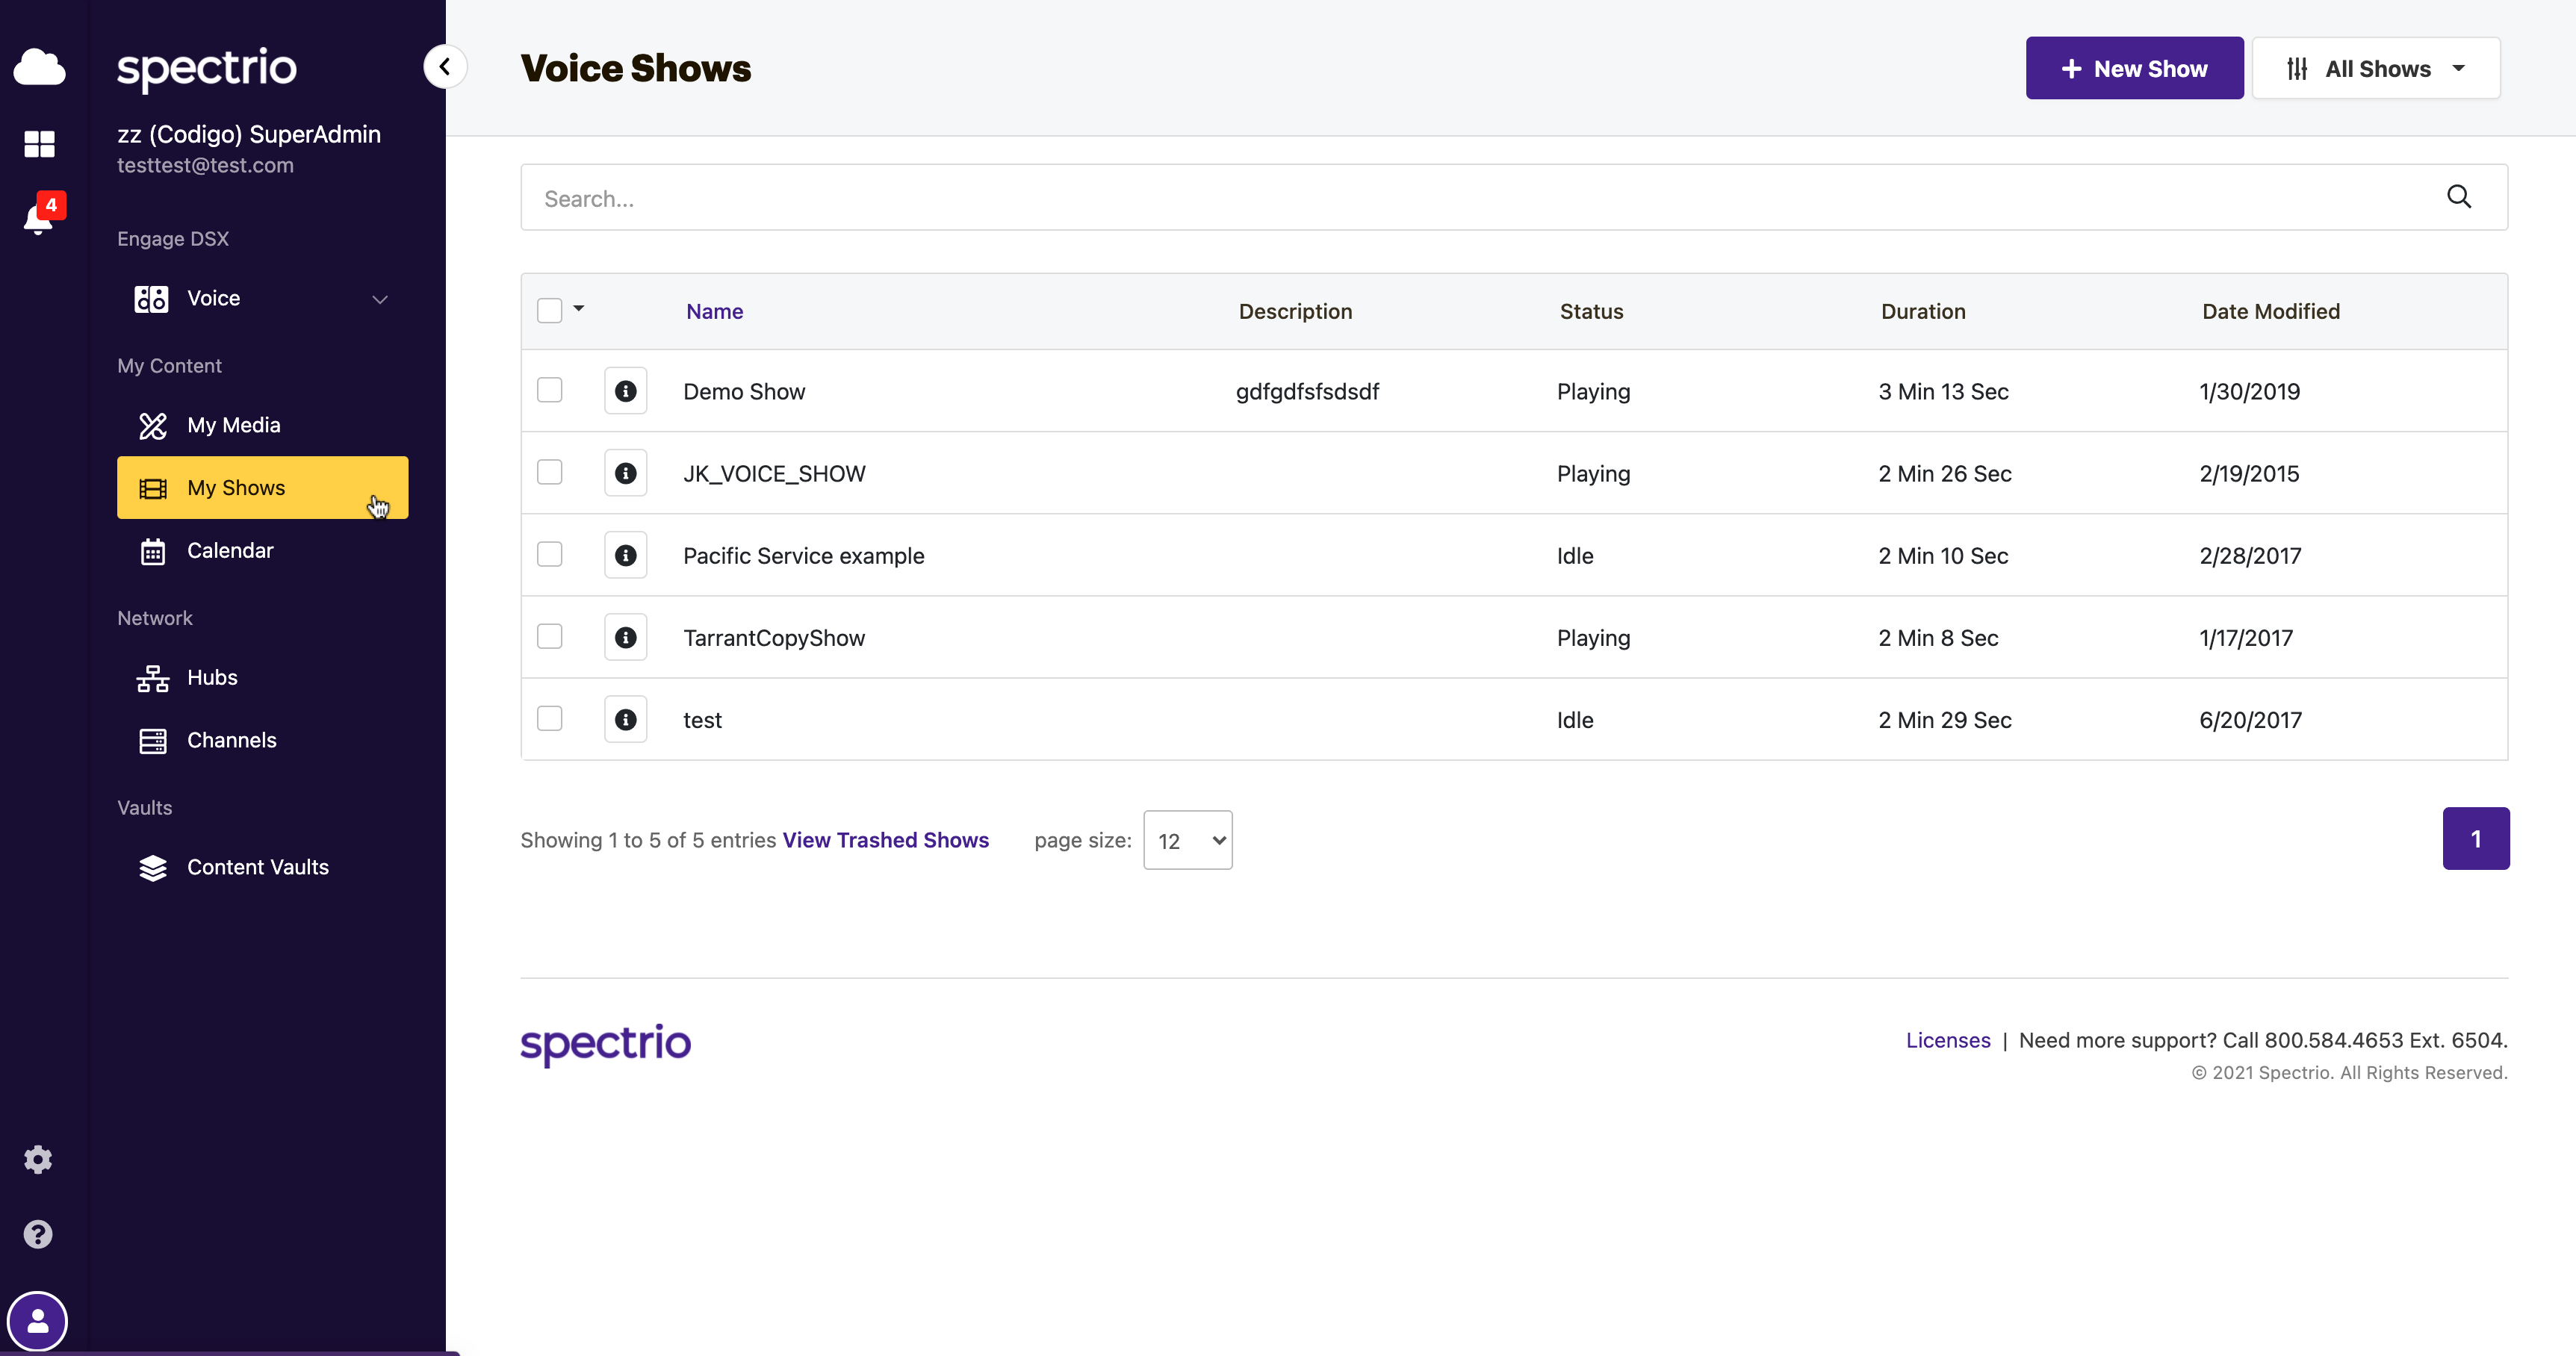The height and width of the screenshot is (1356, 2576).
Task: Click Pacific Service example name
Action: [803, 555]
